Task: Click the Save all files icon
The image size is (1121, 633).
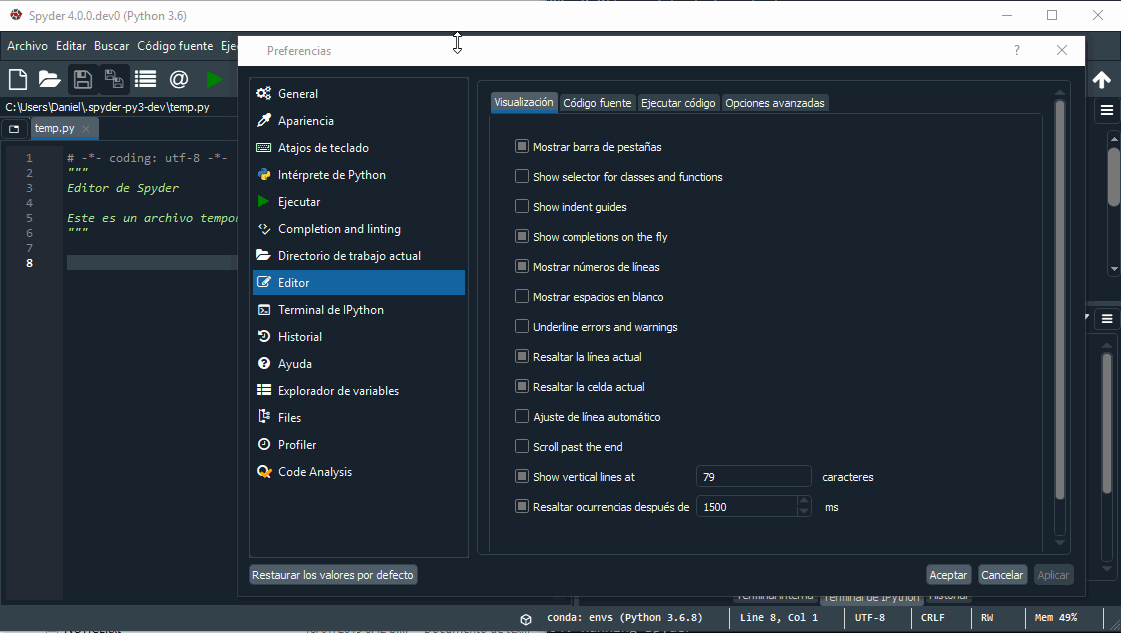Action: [114, 79]
